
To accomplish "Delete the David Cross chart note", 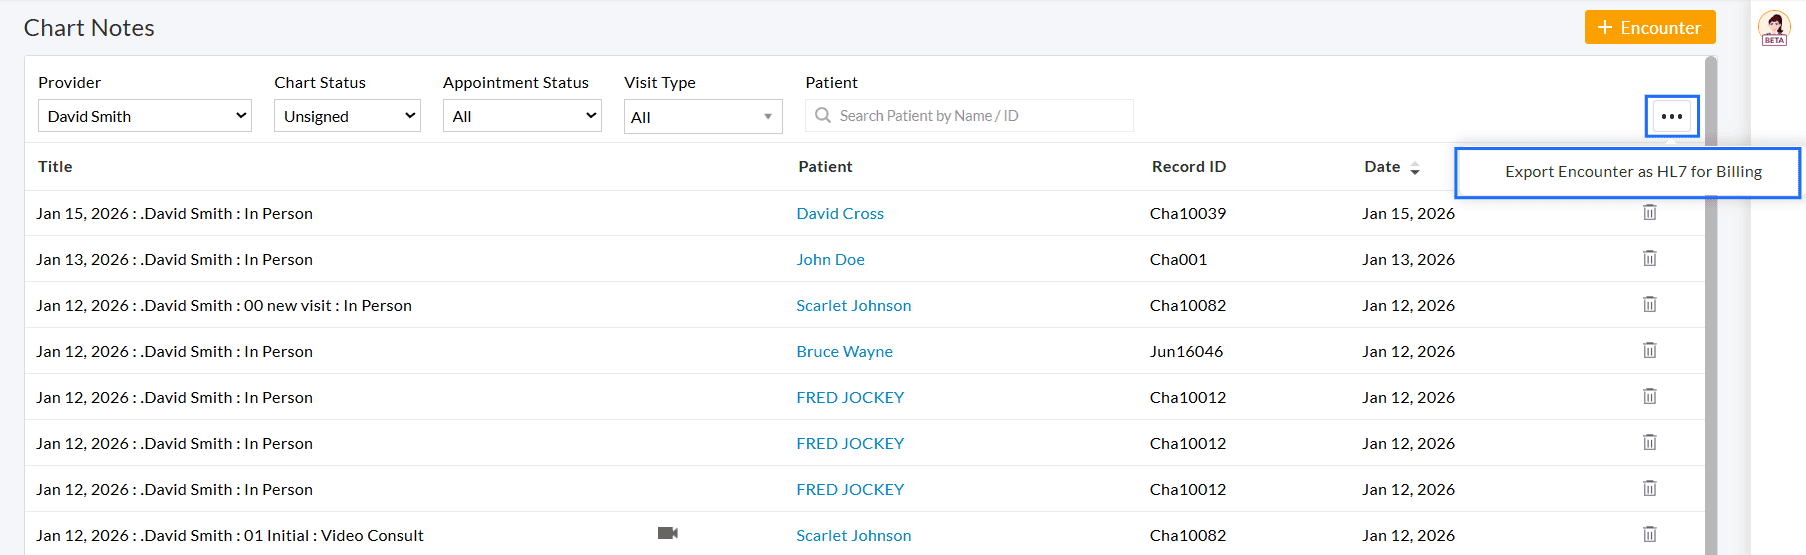I will coord(1650,212).
